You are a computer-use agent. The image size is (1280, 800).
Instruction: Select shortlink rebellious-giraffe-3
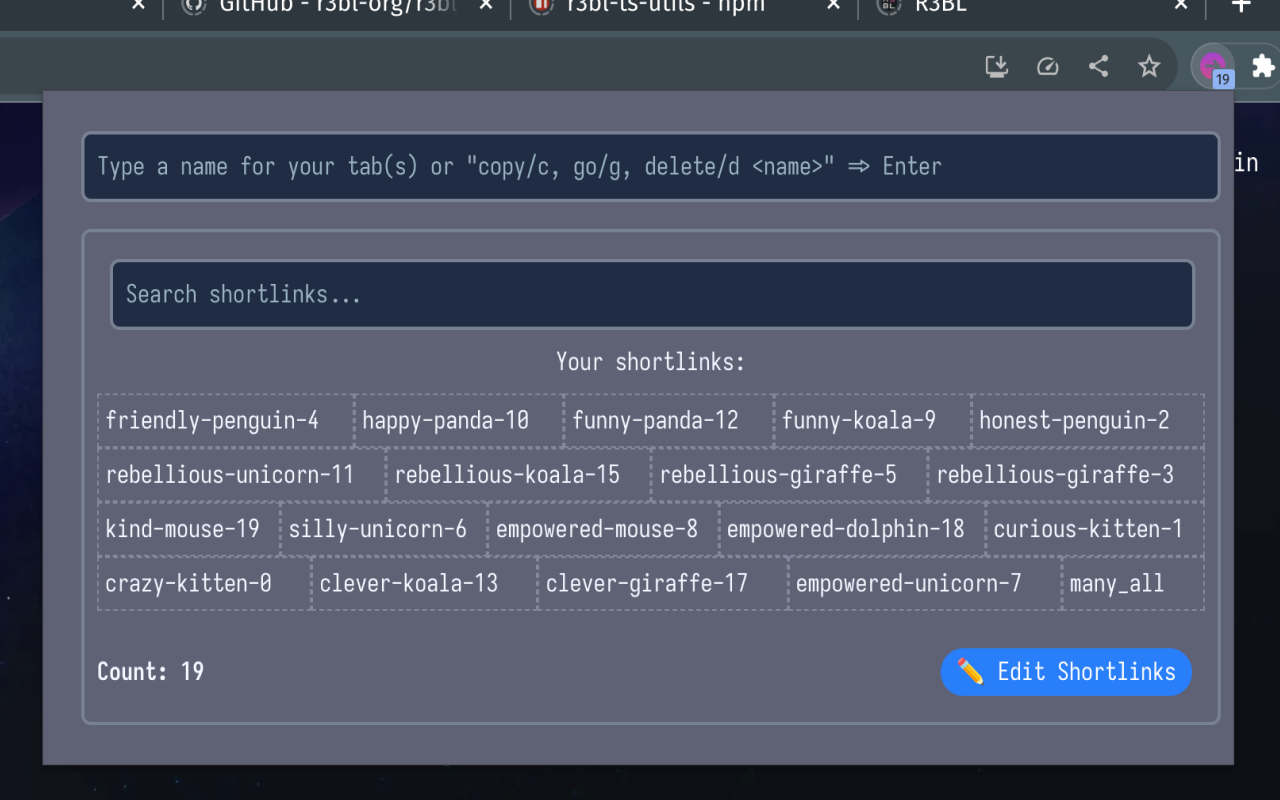(1066, 474)
